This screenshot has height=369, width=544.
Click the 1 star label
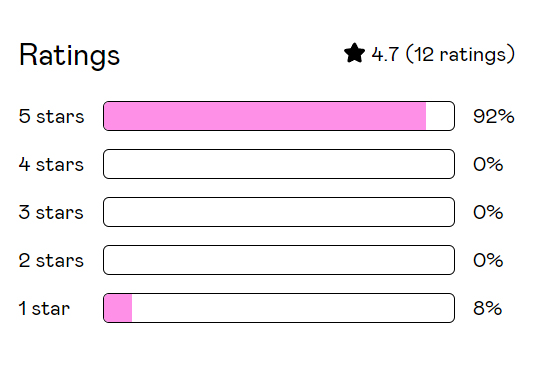(44, 308)
